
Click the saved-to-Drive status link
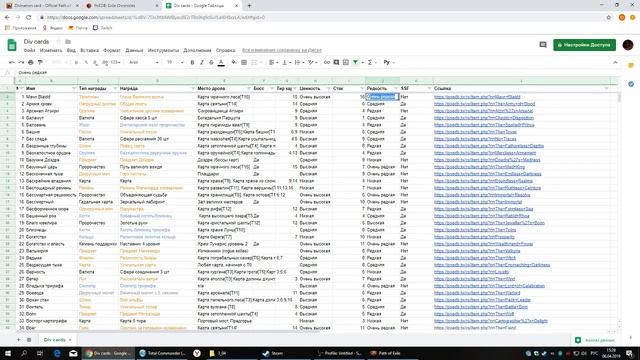[282, 50]
